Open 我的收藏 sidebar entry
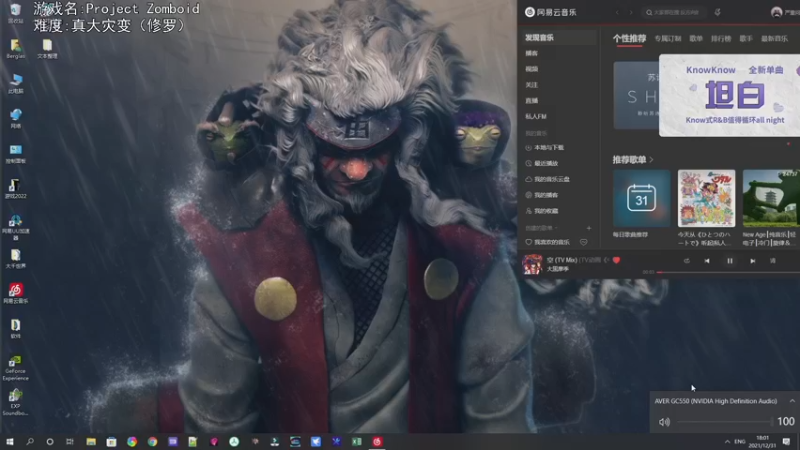 coord(541,211)
